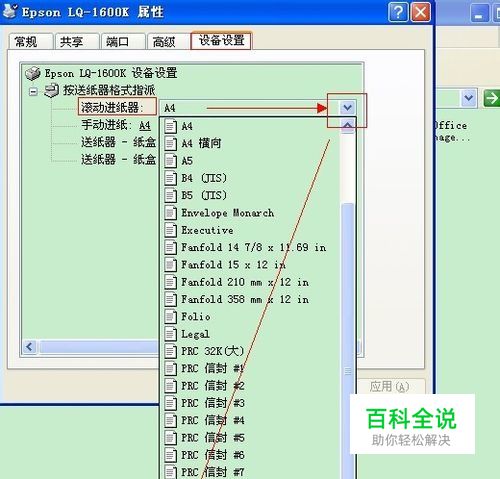The image size is (500, 479).
Task: Close the Epson LQ-1600K properties dialog
Action: [x=421, y=13]
